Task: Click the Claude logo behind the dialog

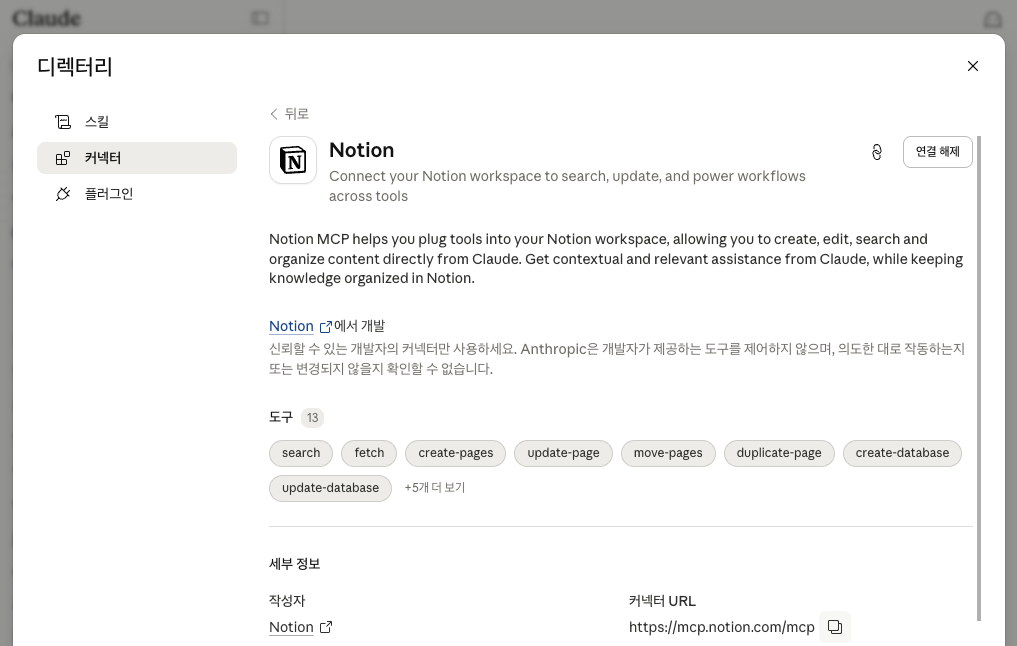Action: pyautogui.click(x=47, y=18)
